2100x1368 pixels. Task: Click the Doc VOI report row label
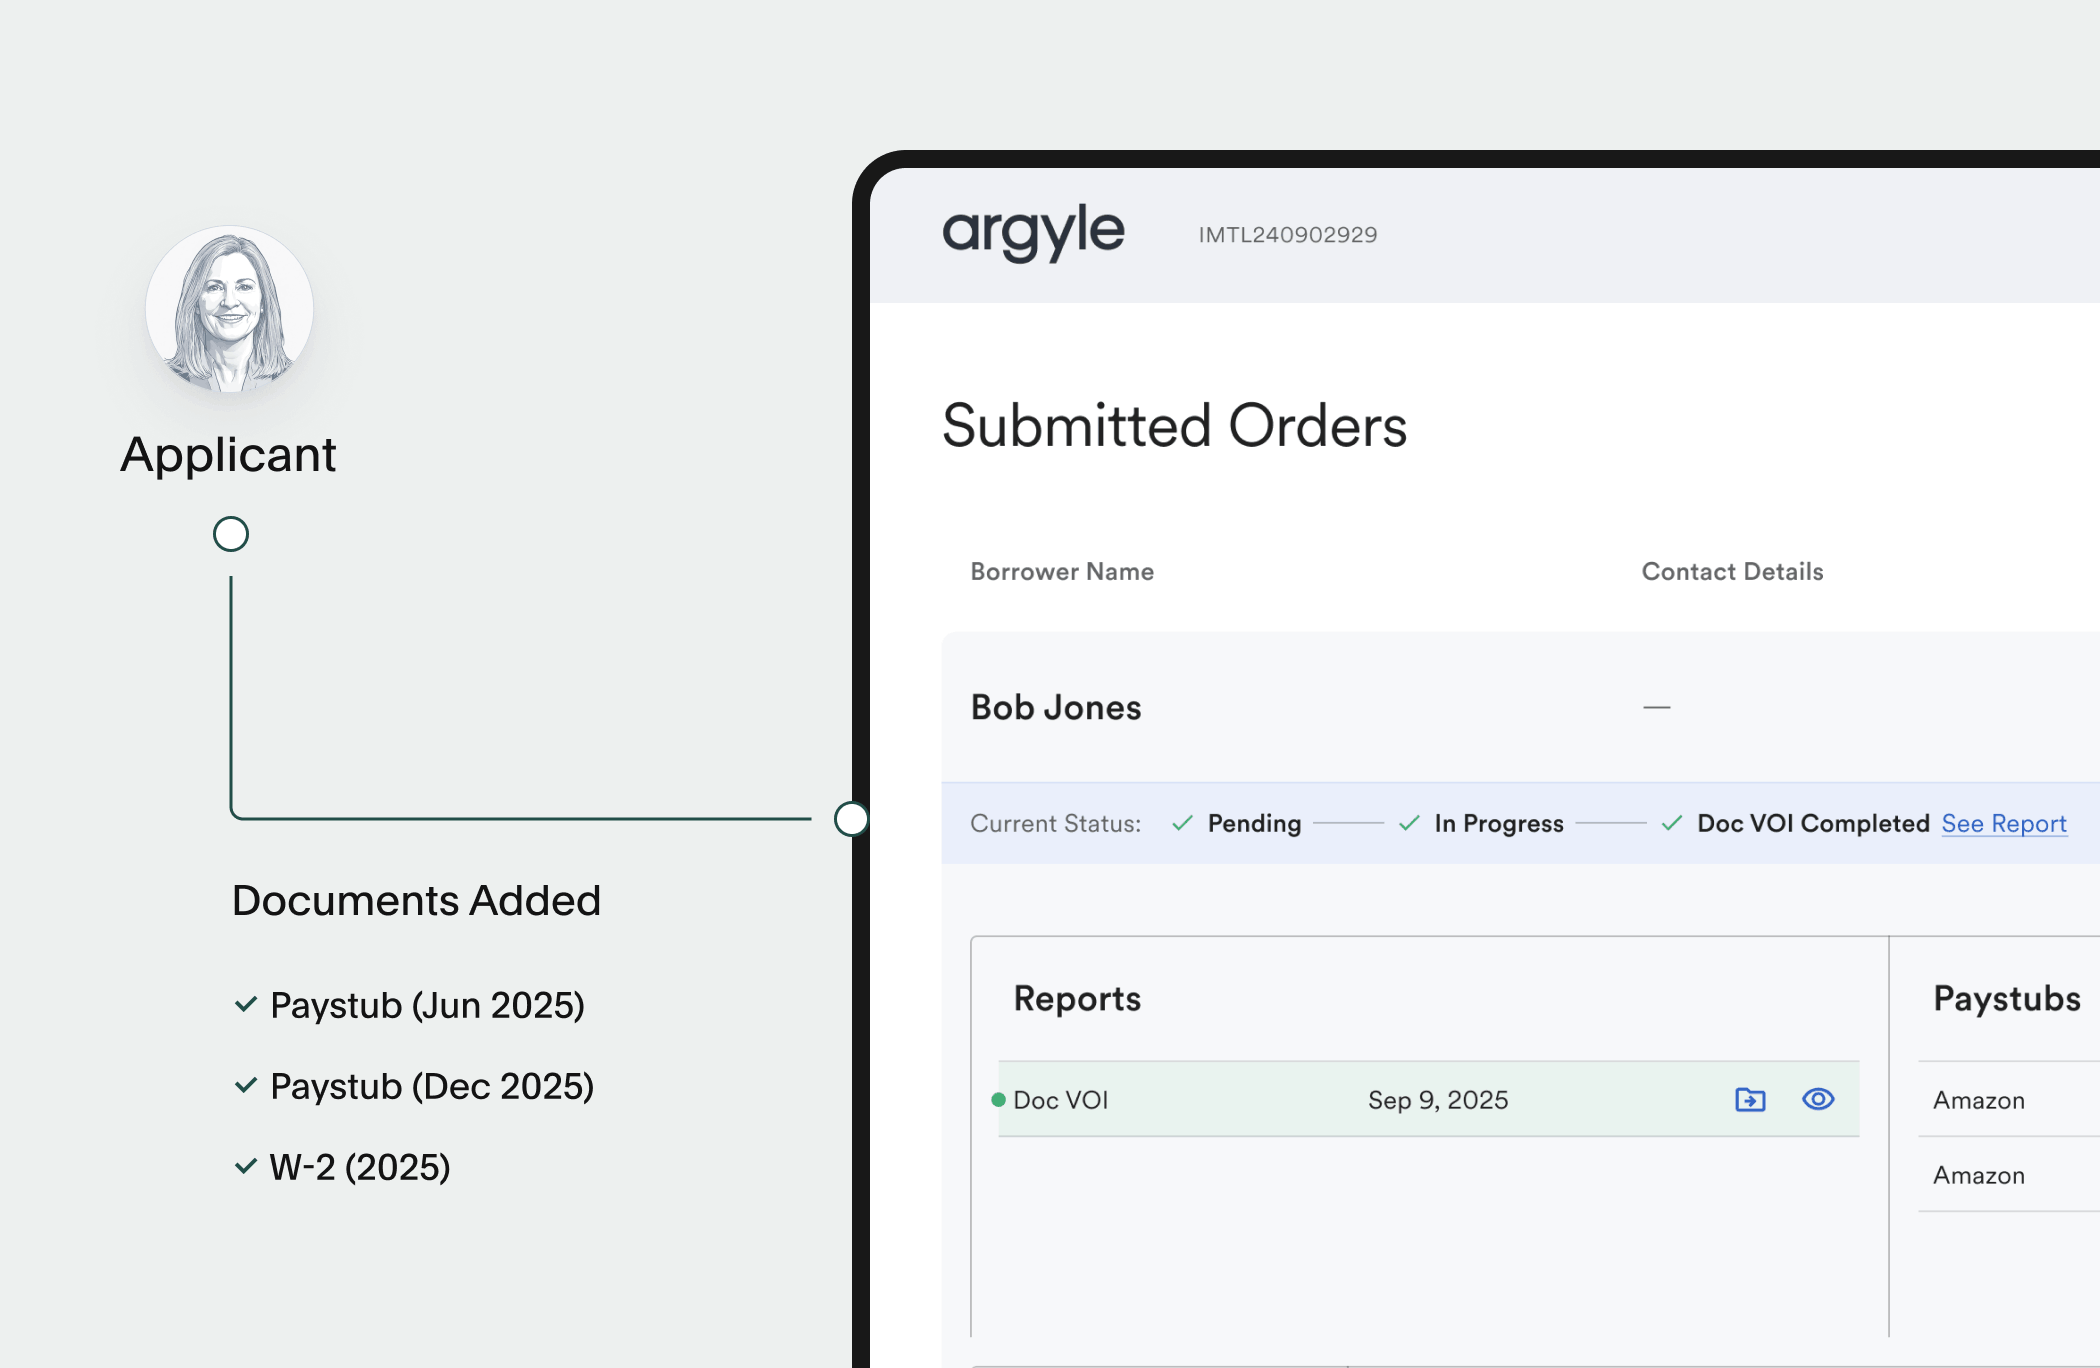(x=1061, y=1100)
